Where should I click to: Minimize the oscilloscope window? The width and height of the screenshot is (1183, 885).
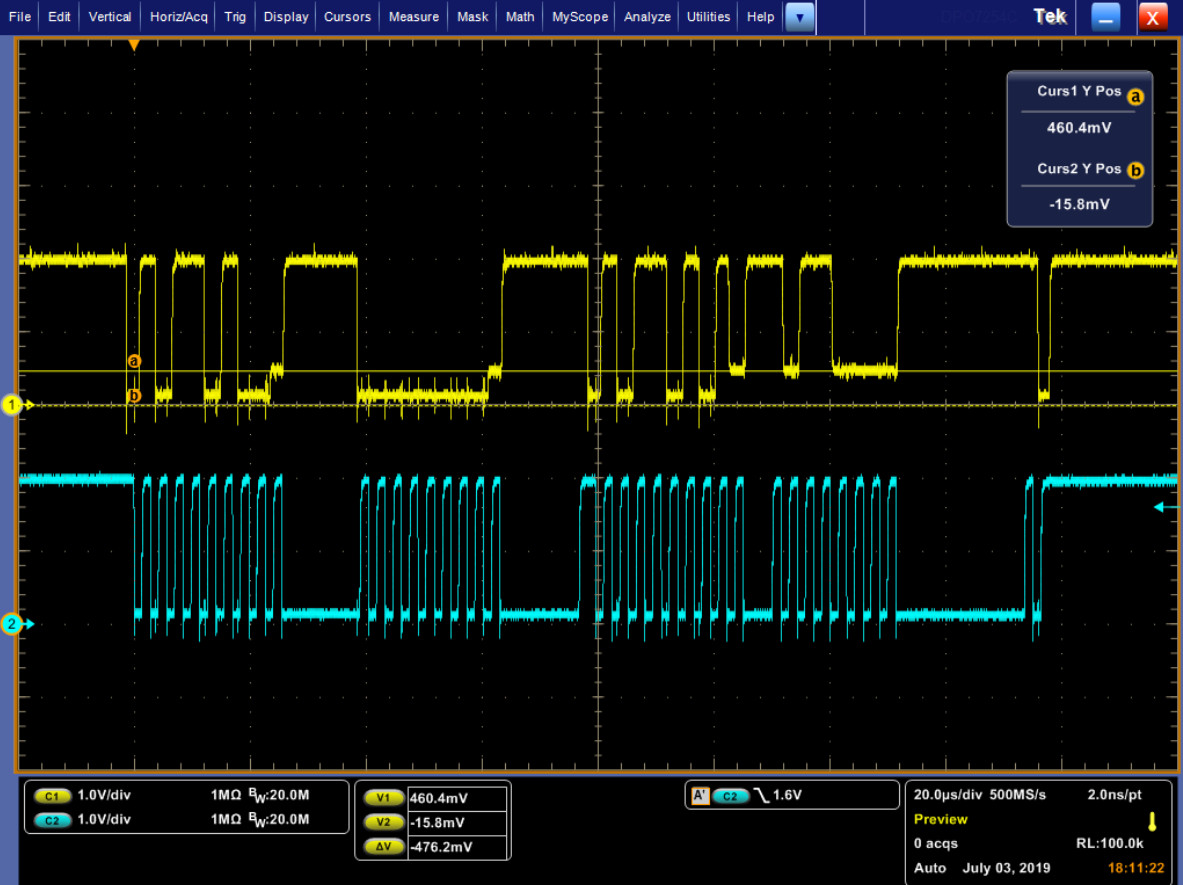coord(1106,17)
